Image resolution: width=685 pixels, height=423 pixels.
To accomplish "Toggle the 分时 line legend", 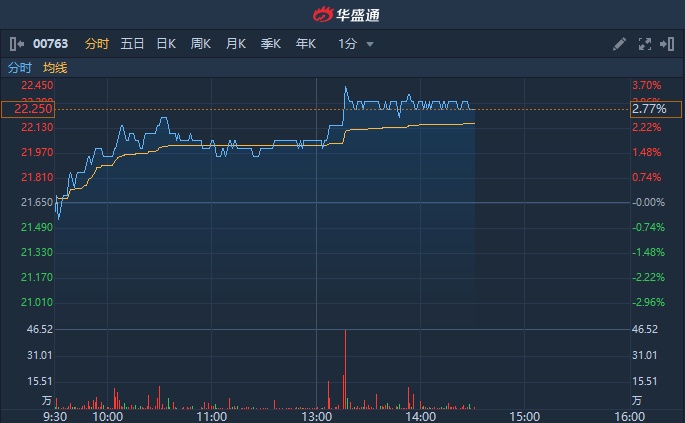I will click(20, 68).
